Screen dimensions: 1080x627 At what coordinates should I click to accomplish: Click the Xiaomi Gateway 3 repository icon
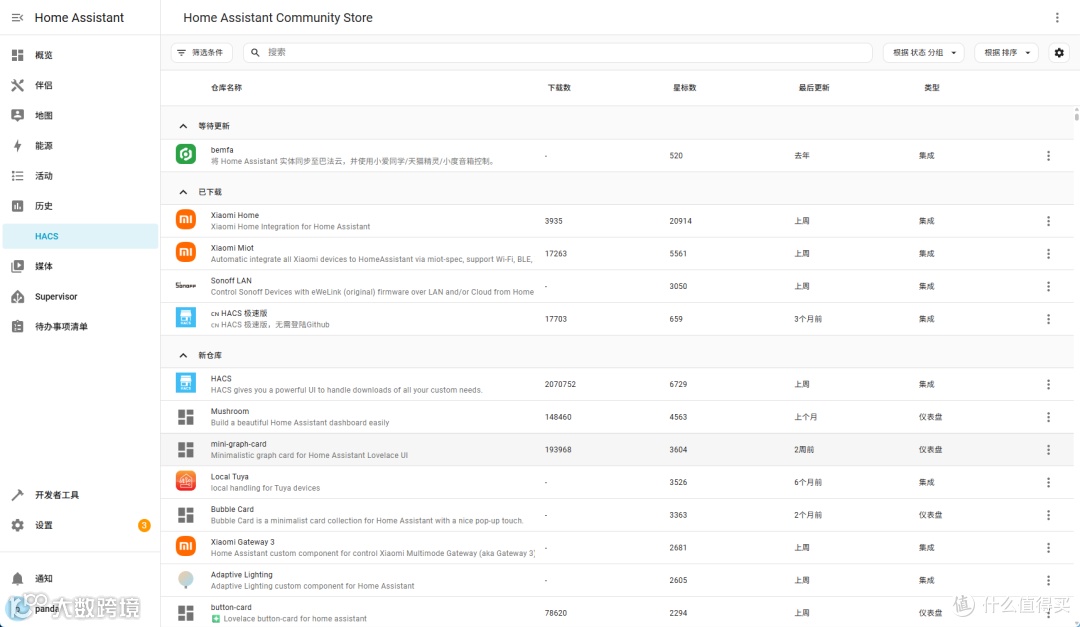tap(185, 546)
